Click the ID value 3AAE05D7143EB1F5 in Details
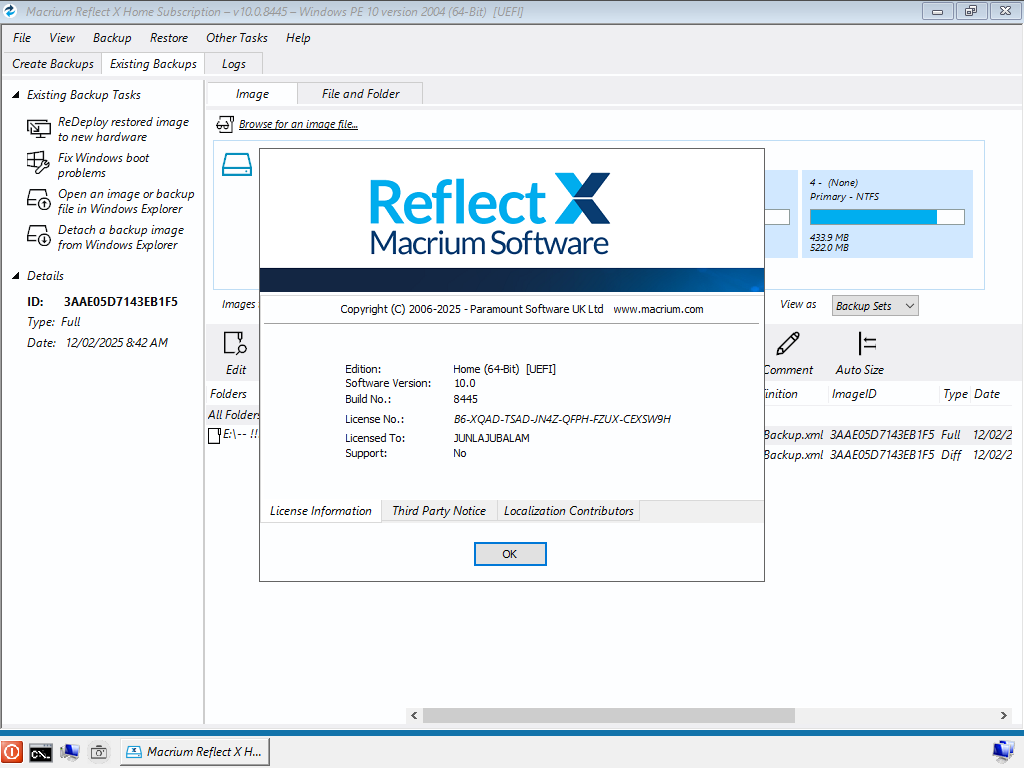The height and width of the screenshot is (768, 1024). point(121,302)
